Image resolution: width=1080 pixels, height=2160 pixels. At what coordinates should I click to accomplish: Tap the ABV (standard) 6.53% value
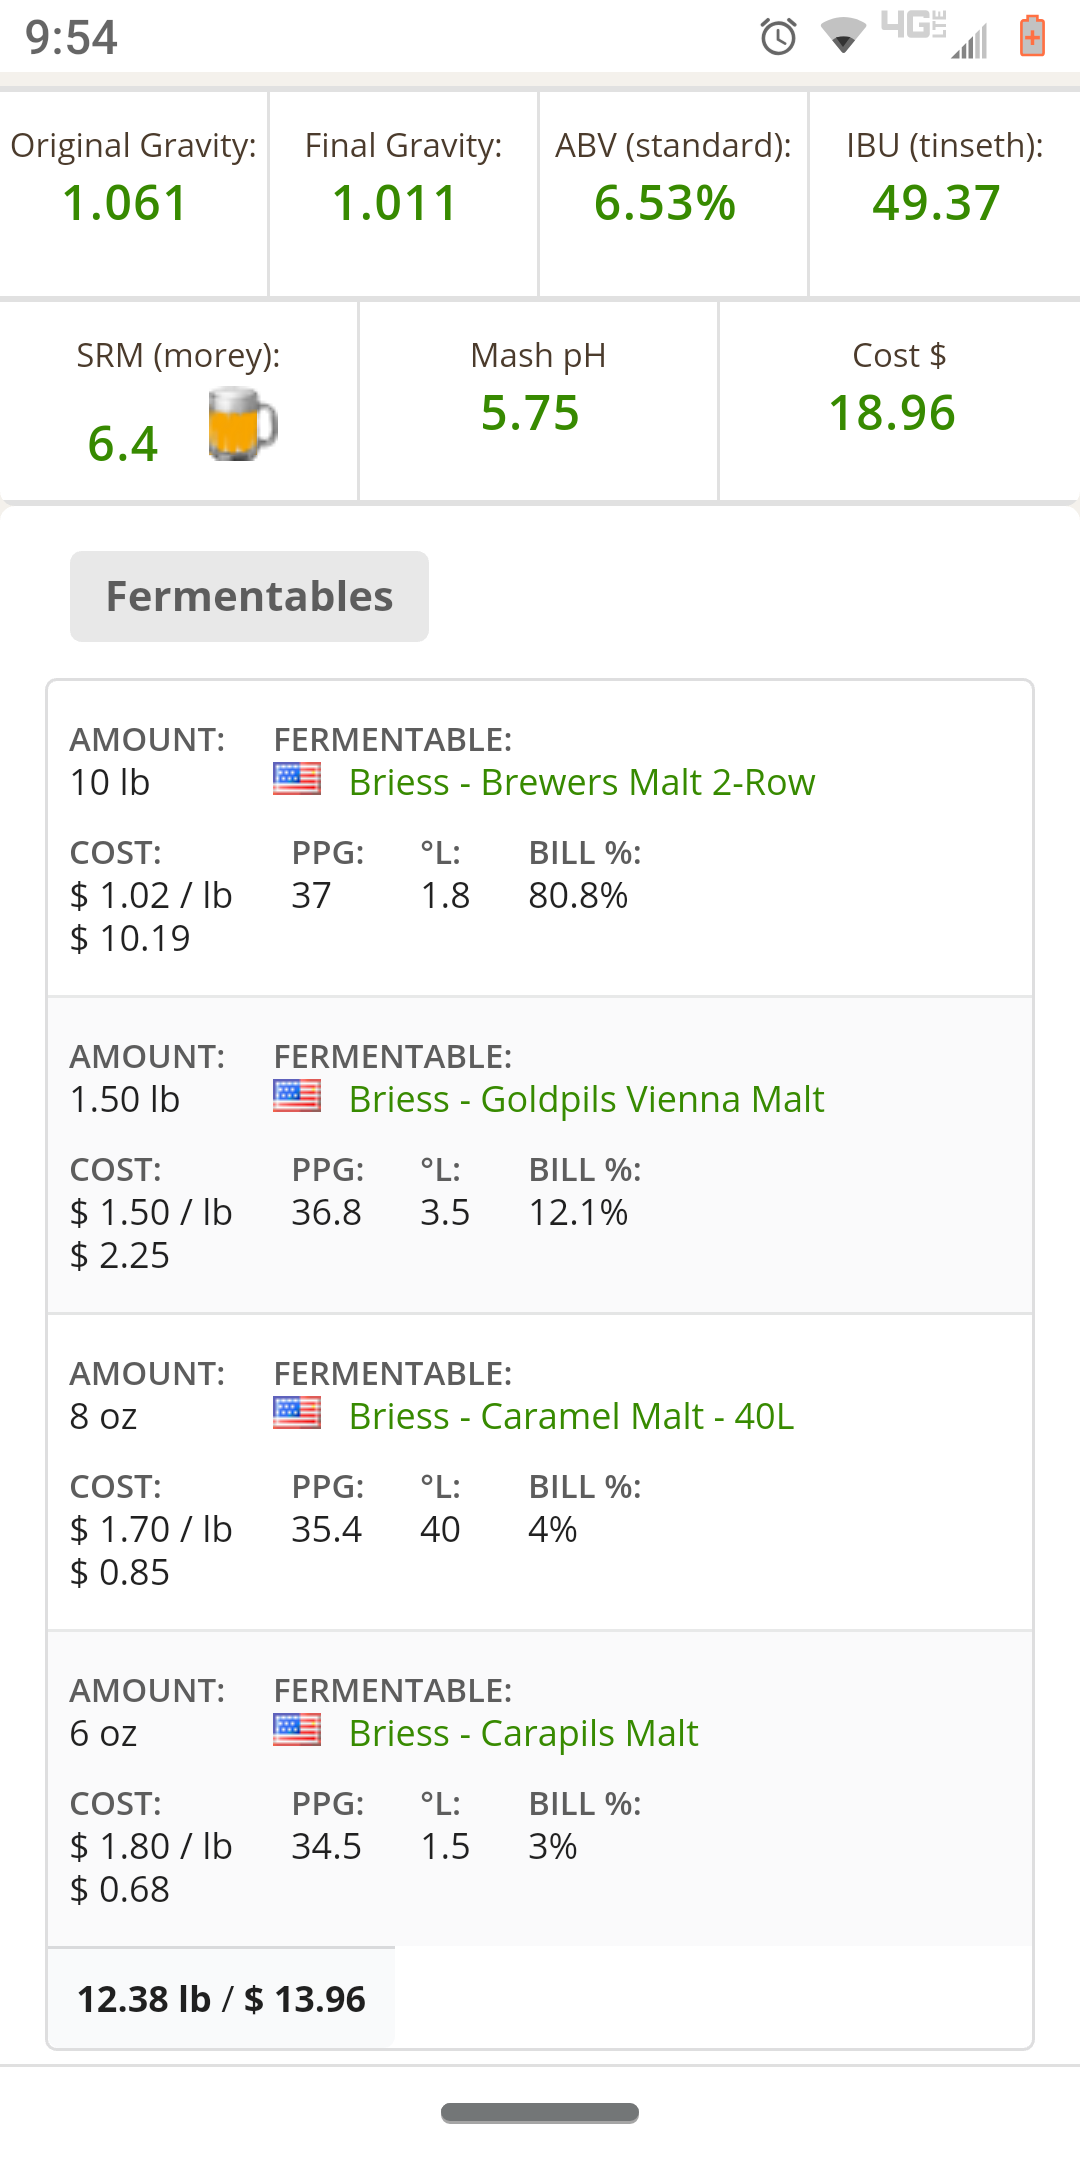click(665, 203)
